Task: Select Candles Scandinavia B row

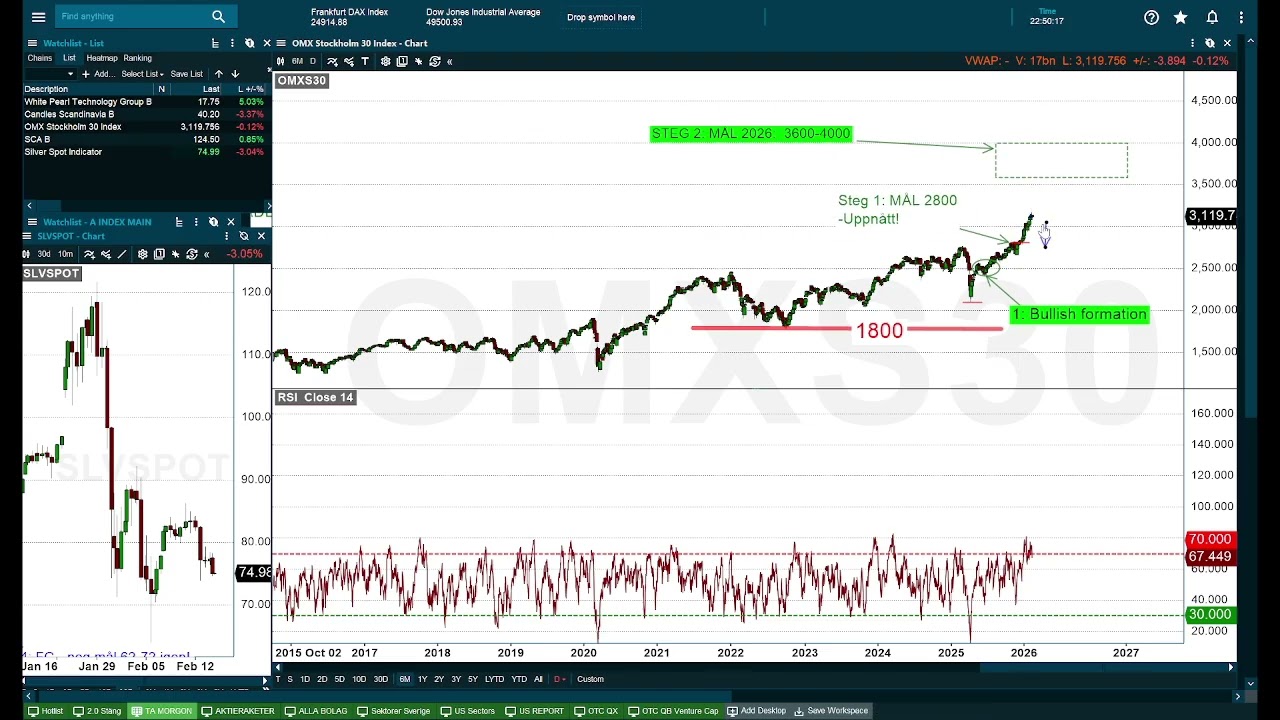Action: (145, 115)
